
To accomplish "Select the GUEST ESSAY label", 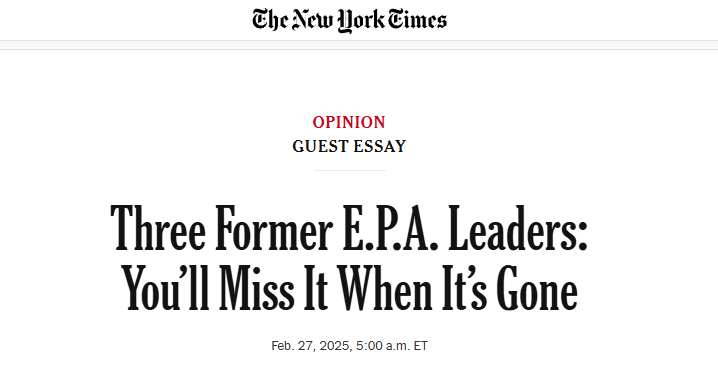I will coord(349,146).
